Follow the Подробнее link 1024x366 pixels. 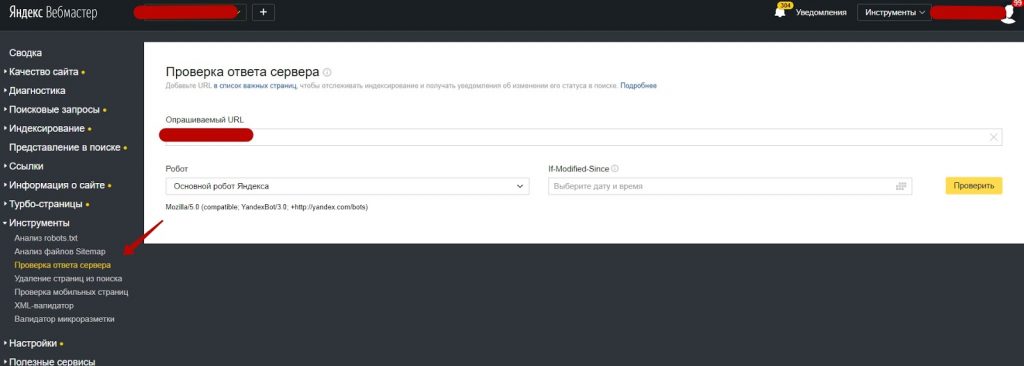[639, 86]
